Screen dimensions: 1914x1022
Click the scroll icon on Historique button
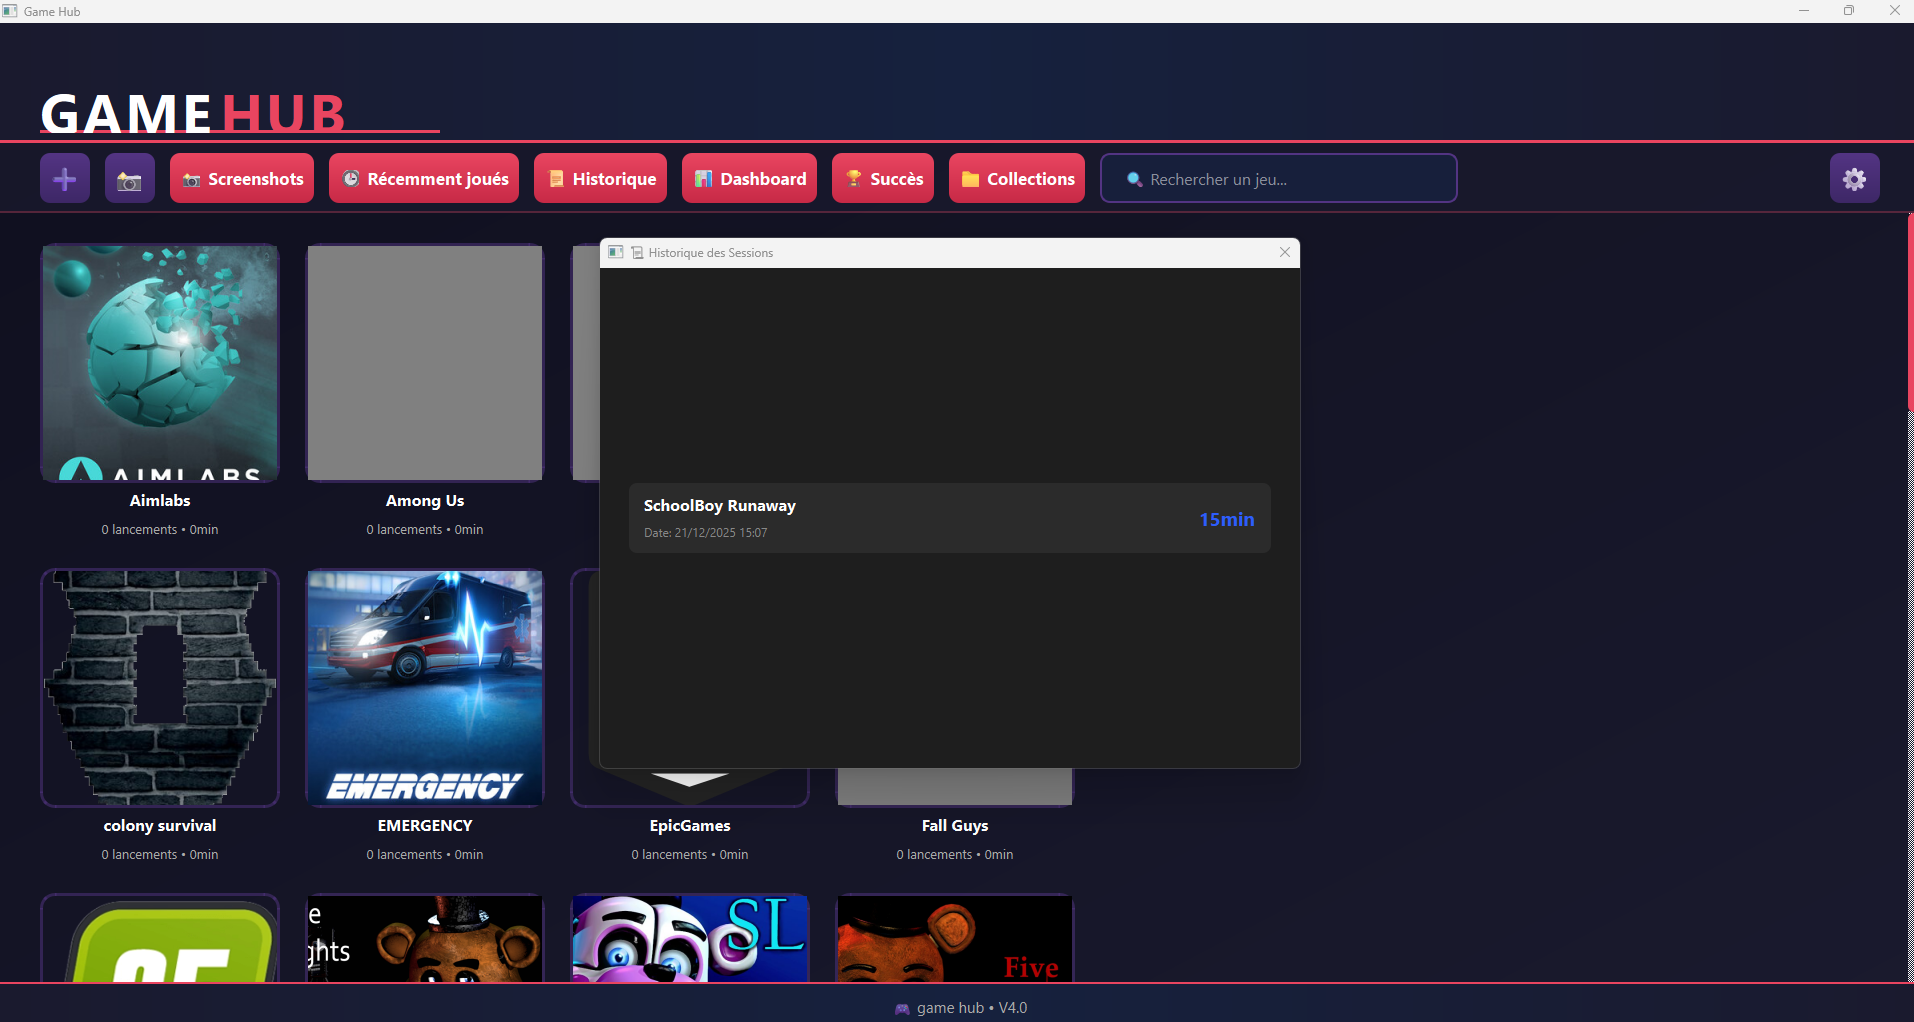[x=556, y=179]
